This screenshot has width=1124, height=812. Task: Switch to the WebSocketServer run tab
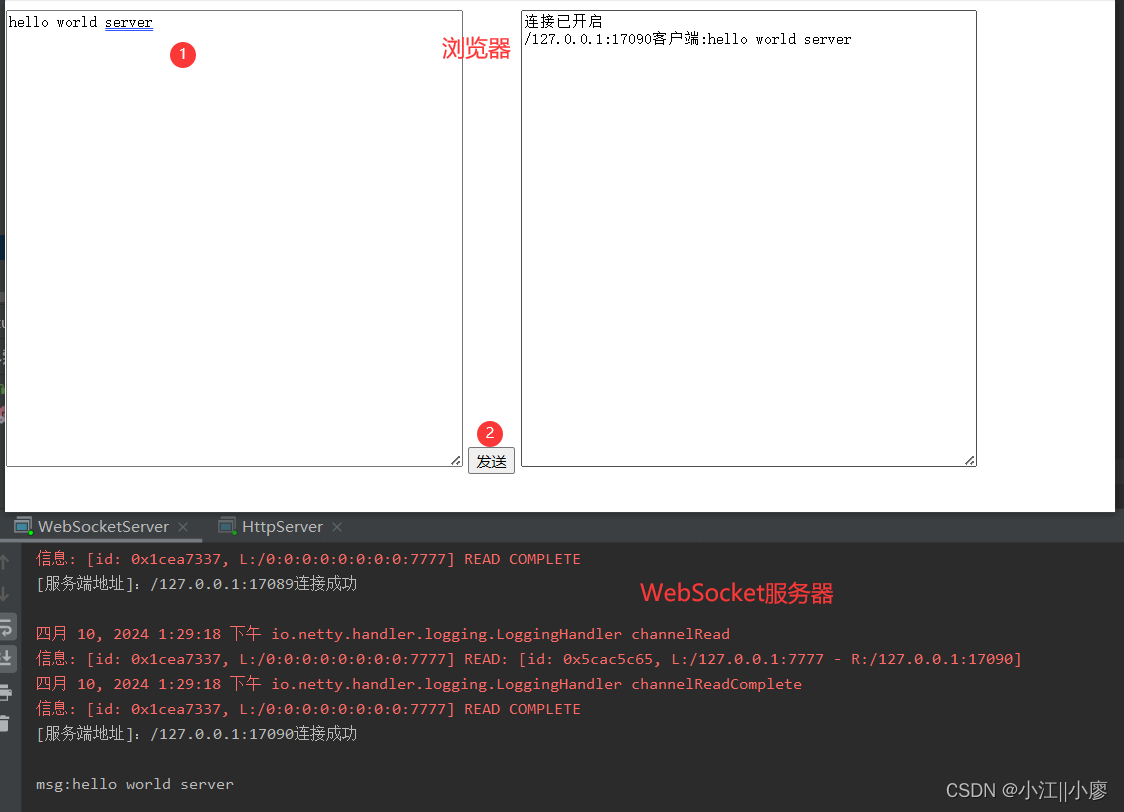tap(103, 527)
